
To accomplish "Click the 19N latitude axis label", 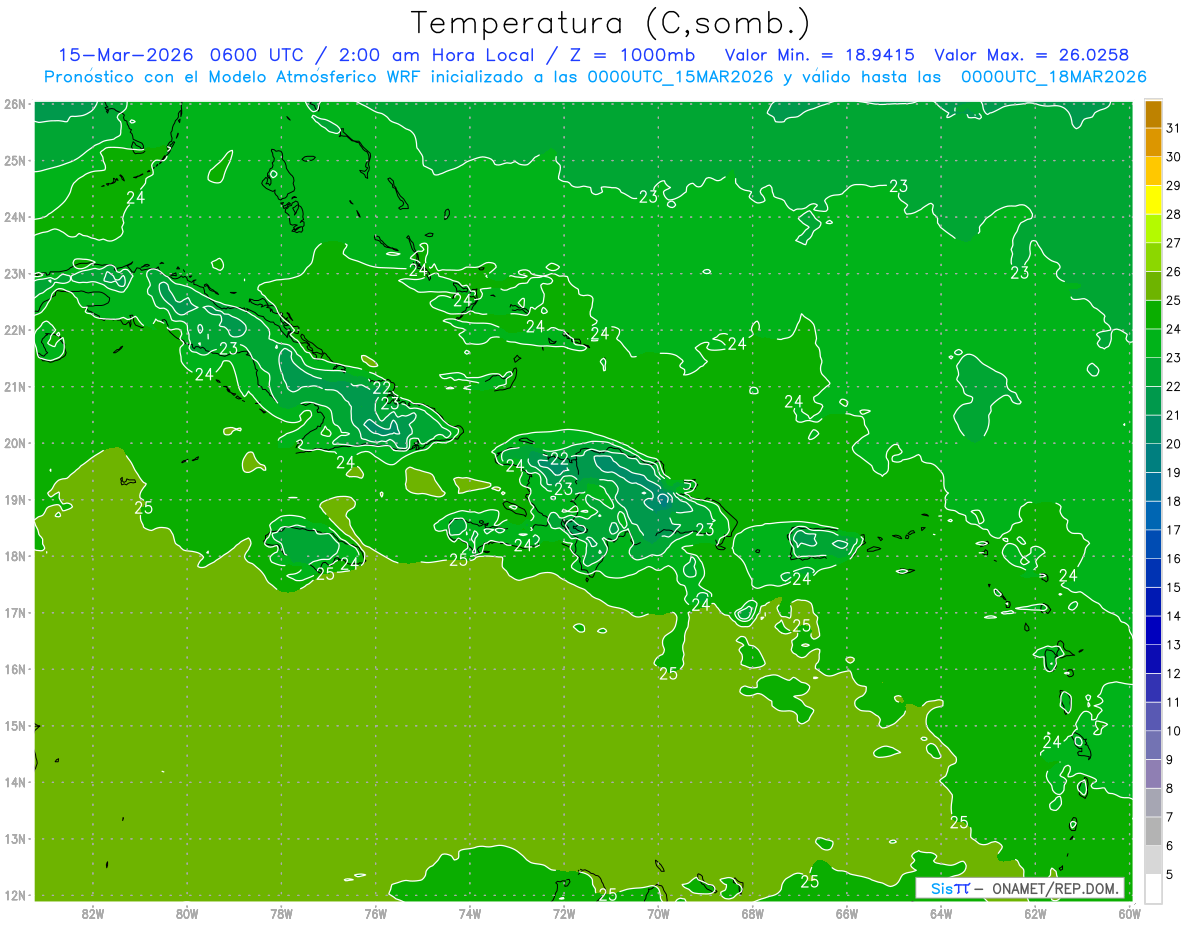I will (15, 500).
